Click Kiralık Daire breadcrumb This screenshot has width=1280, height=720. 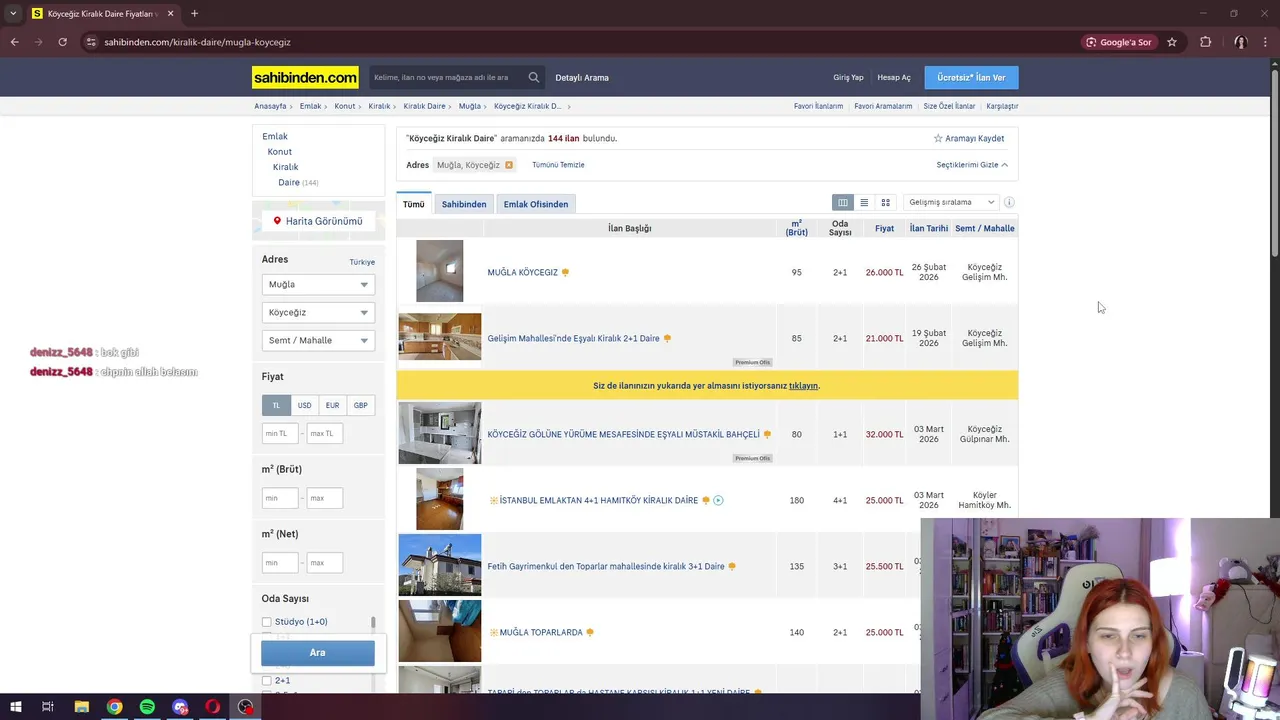[x=424, y=106]
